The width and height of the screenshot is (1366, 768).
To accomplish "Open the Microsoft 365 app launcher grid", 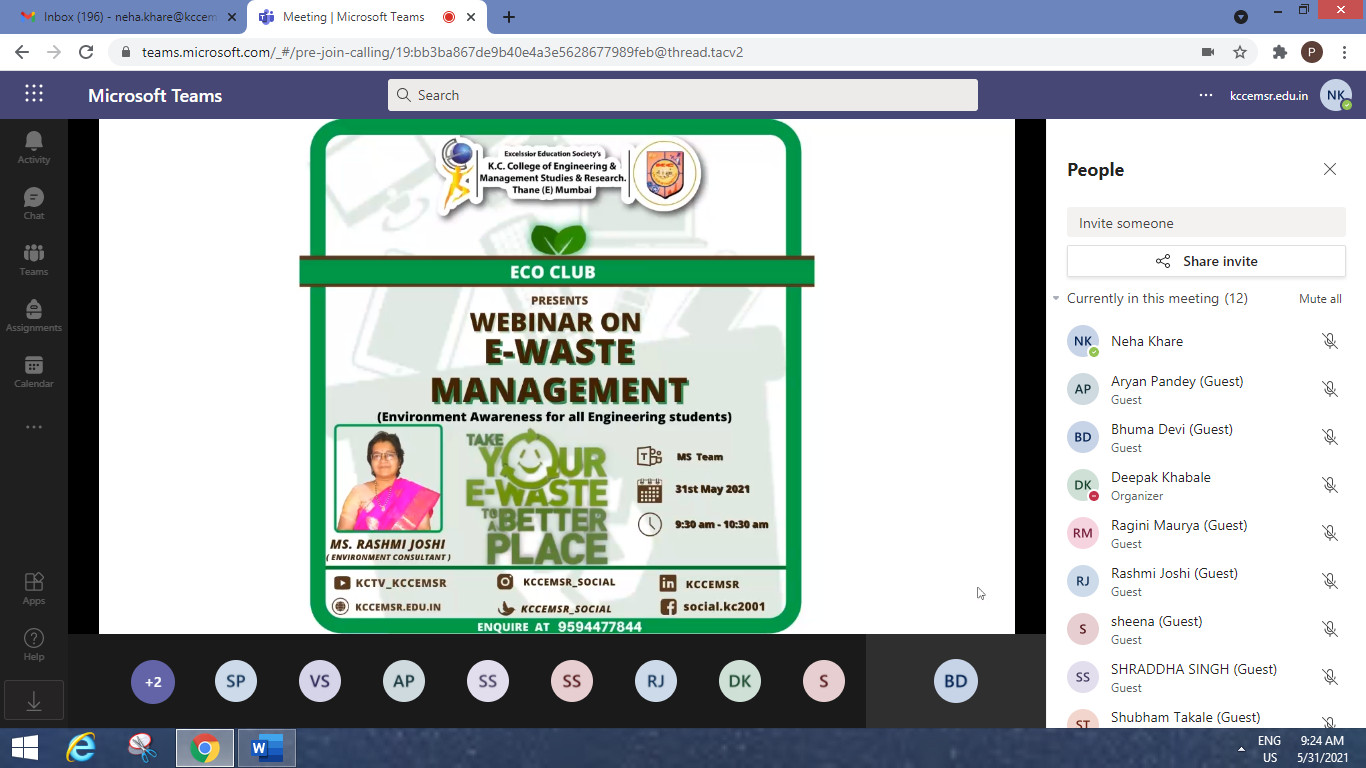I will [x=34, y=94].
